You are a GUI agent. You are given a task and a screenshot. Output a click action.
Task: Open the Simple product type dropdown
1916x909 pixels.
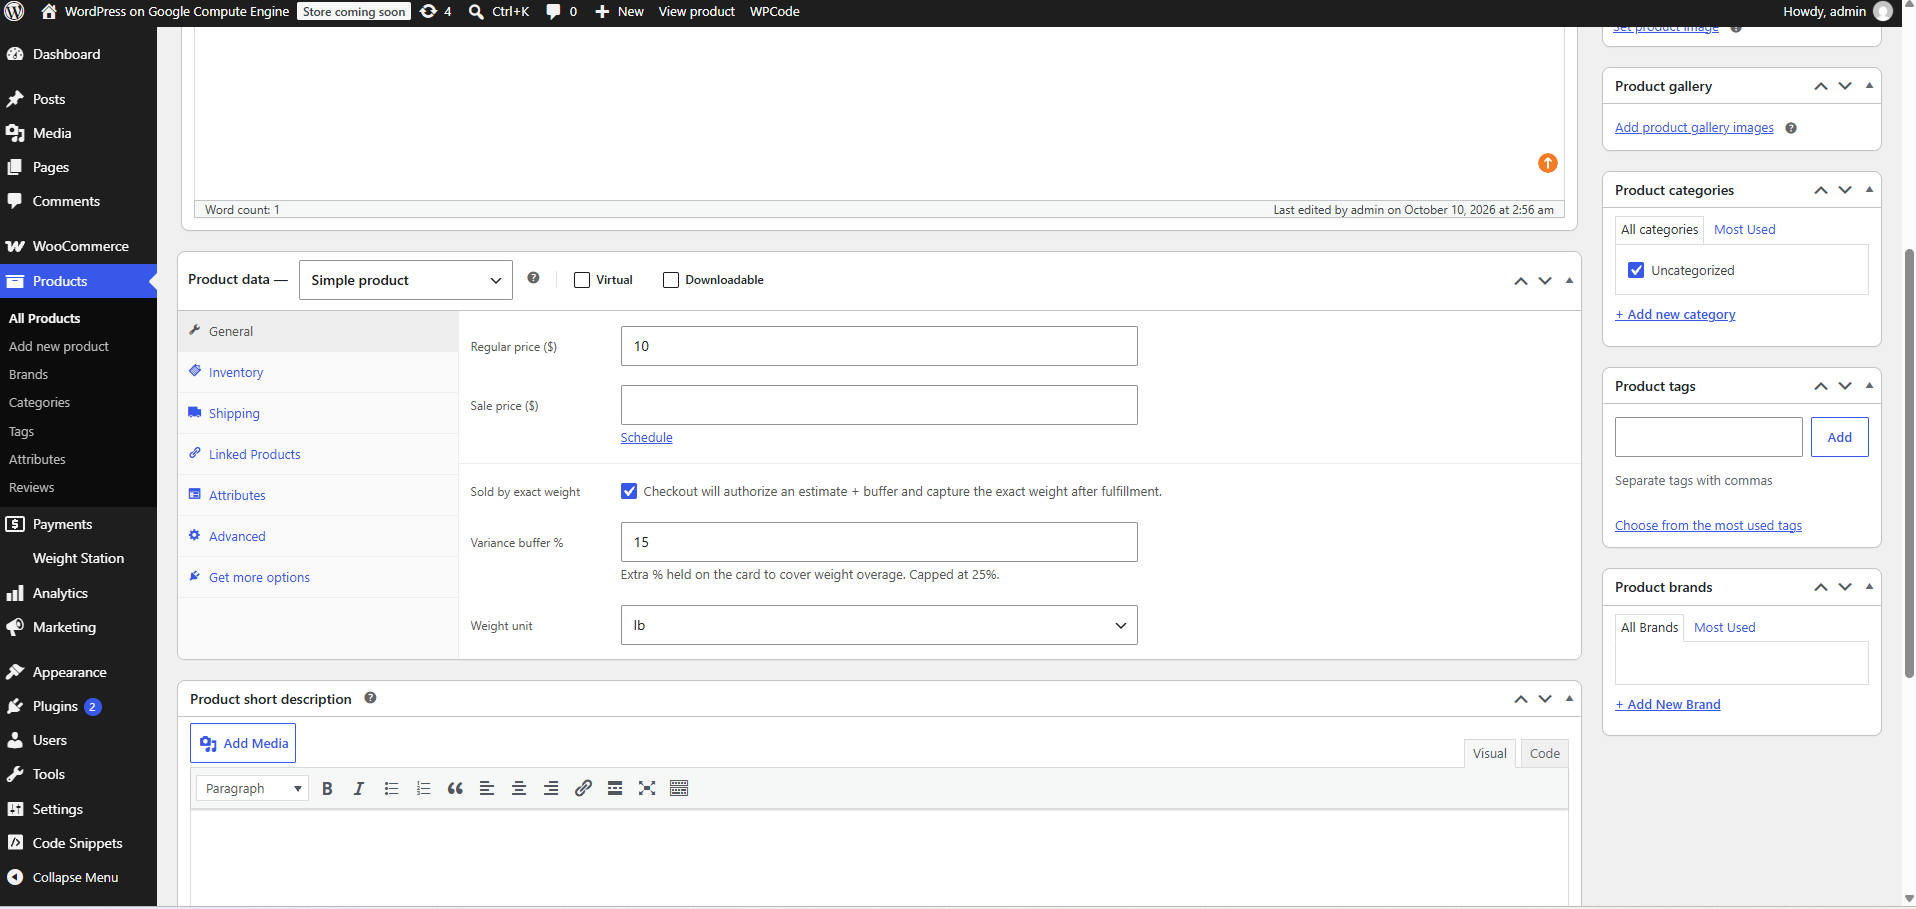click(405, 280)
